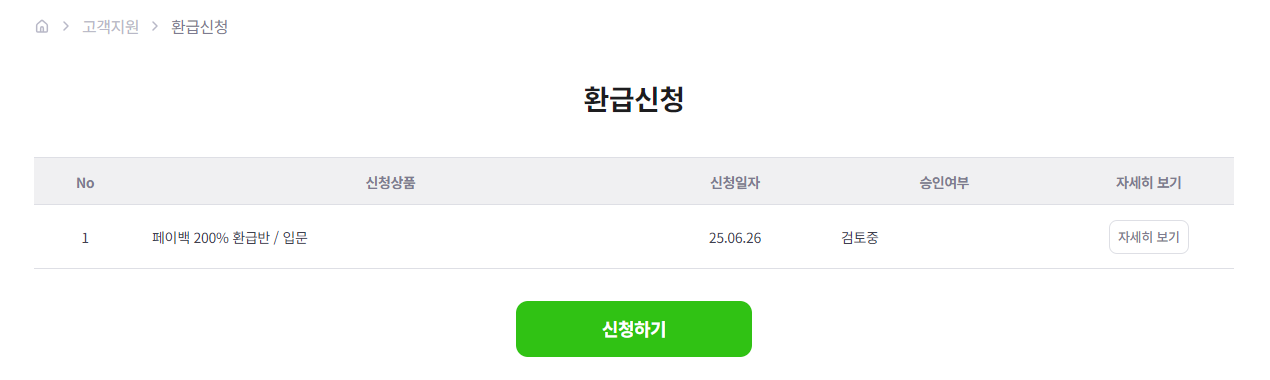Open the 페이백 200% 환급반 / 입문 item
This screenshot has height=380, width=1270.
[x=230, y=238]
